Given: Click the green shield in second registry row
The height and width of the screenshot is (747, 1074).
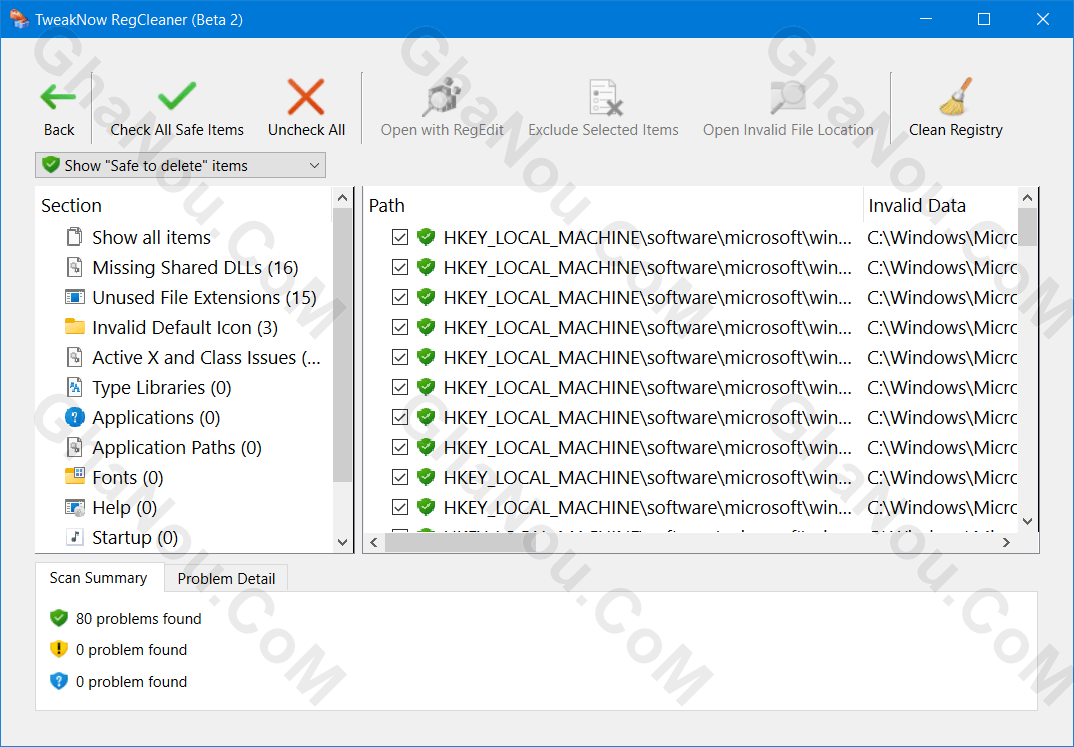Looking at the screenshot, I should click(426, 267).
